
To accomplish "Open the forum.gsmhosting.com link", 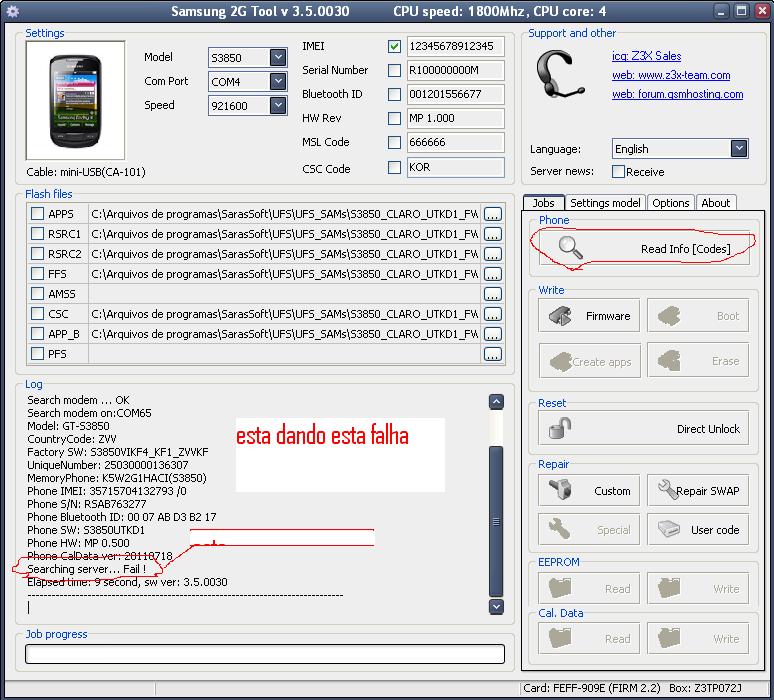I will (x=678, y=94).
